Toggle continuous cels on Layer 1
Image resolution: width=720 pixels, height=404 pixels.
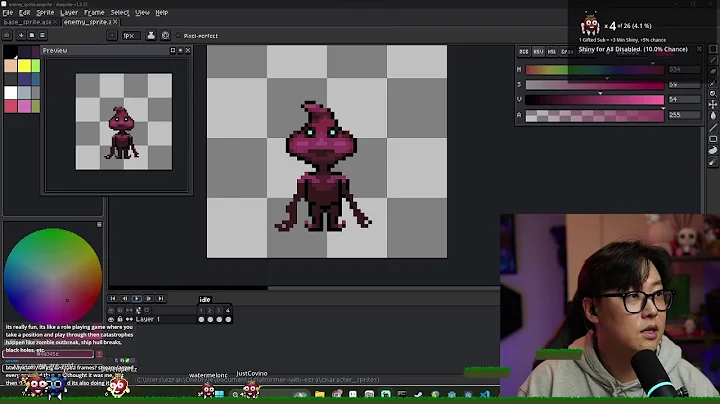pyautogui.click(x=129, y=320)
